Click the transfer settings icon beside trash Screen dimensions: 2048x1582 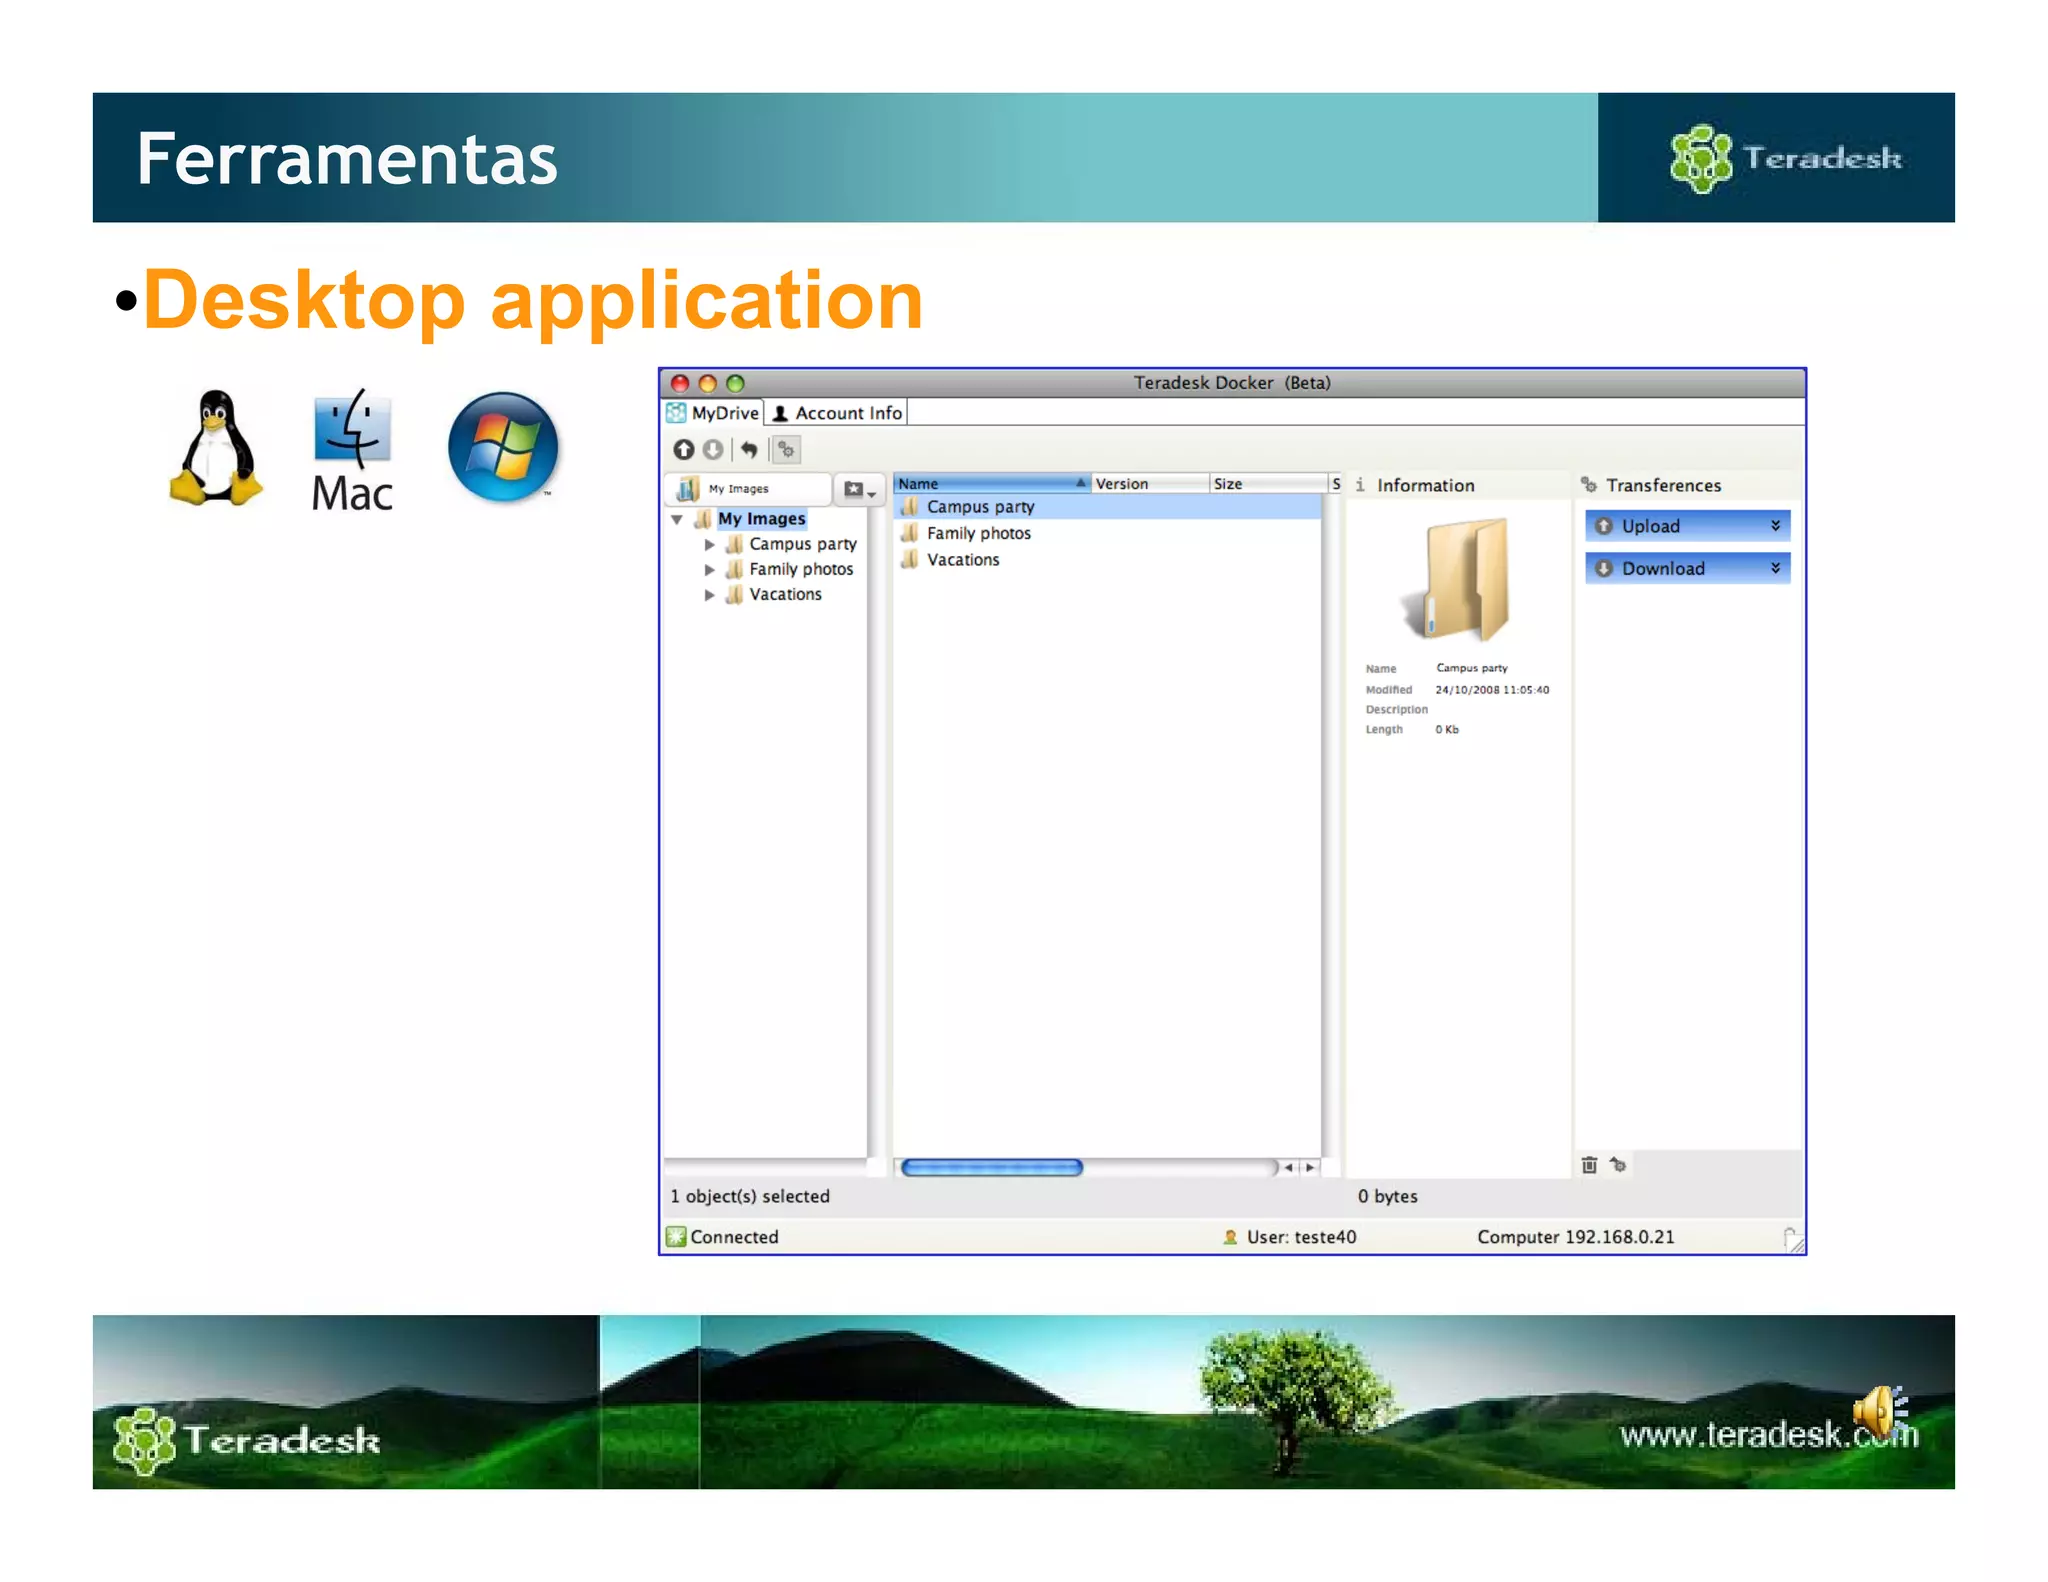pos(1618,1165)
